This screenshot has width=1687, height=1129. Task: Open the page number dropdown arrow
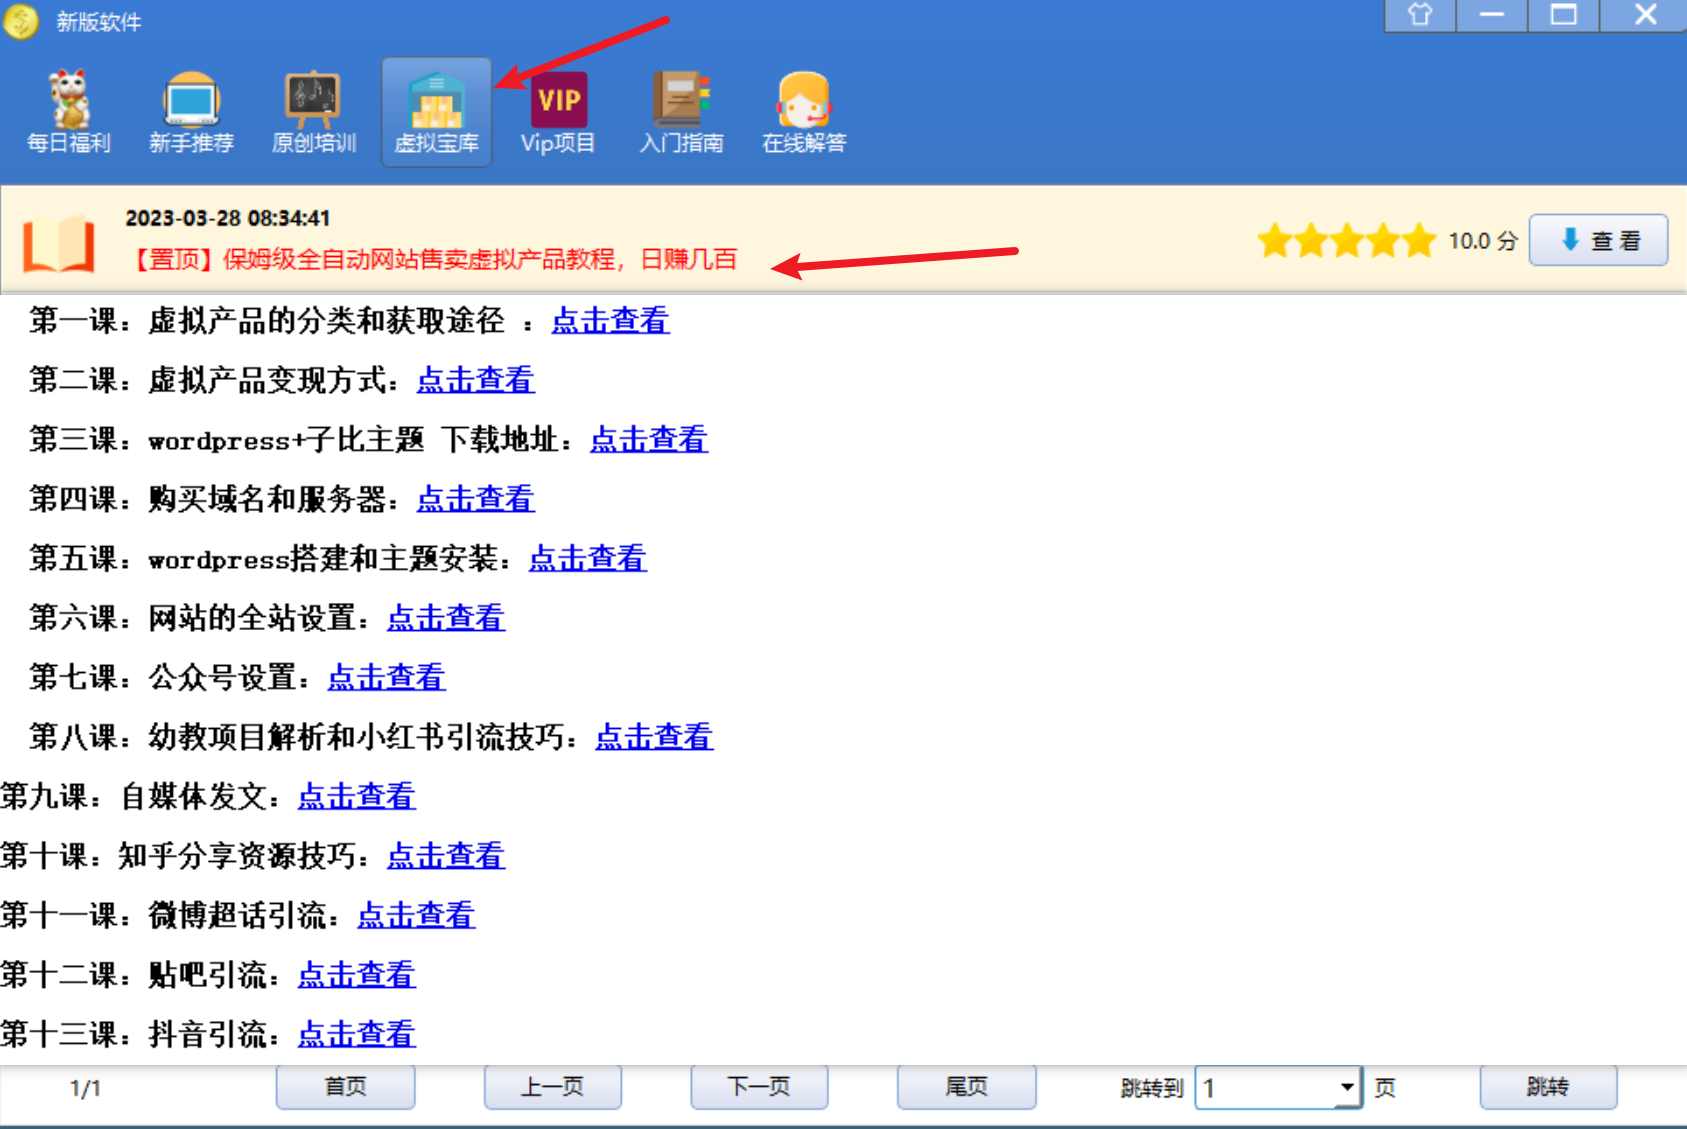tap(1347, 1087)
